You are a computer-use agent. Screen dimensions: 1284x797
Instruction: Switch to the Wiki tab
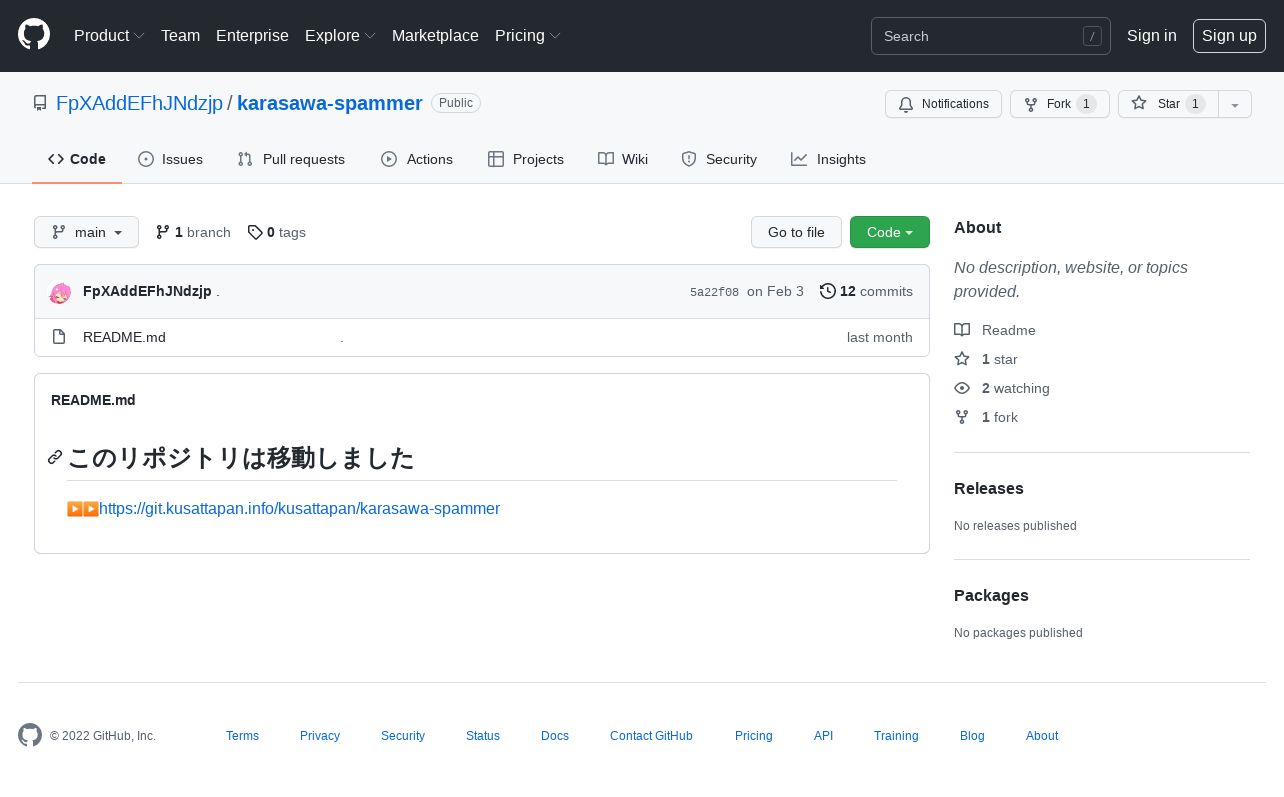click(x=623, y=159)
